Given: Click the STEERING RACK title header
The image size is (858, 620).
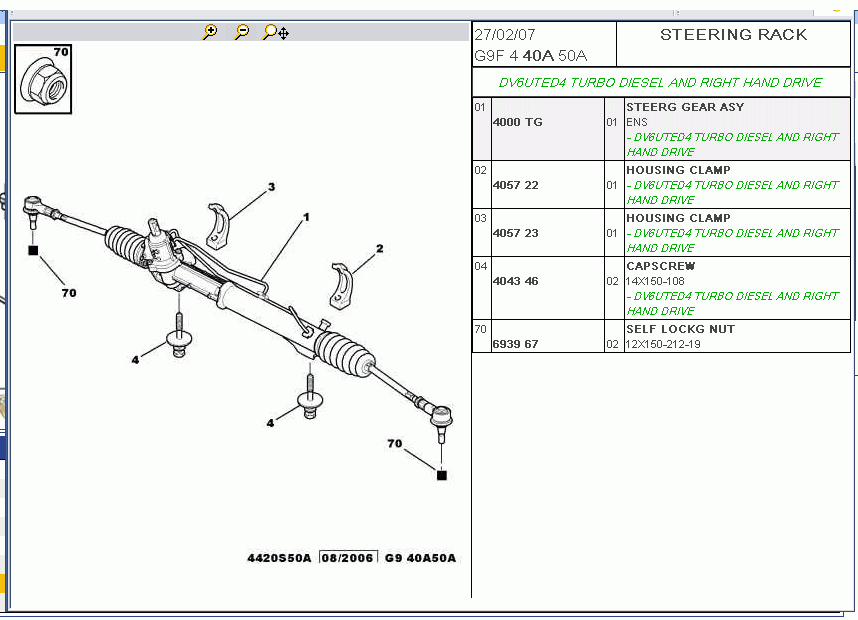Looking at the screenshot, I should 733,35.
